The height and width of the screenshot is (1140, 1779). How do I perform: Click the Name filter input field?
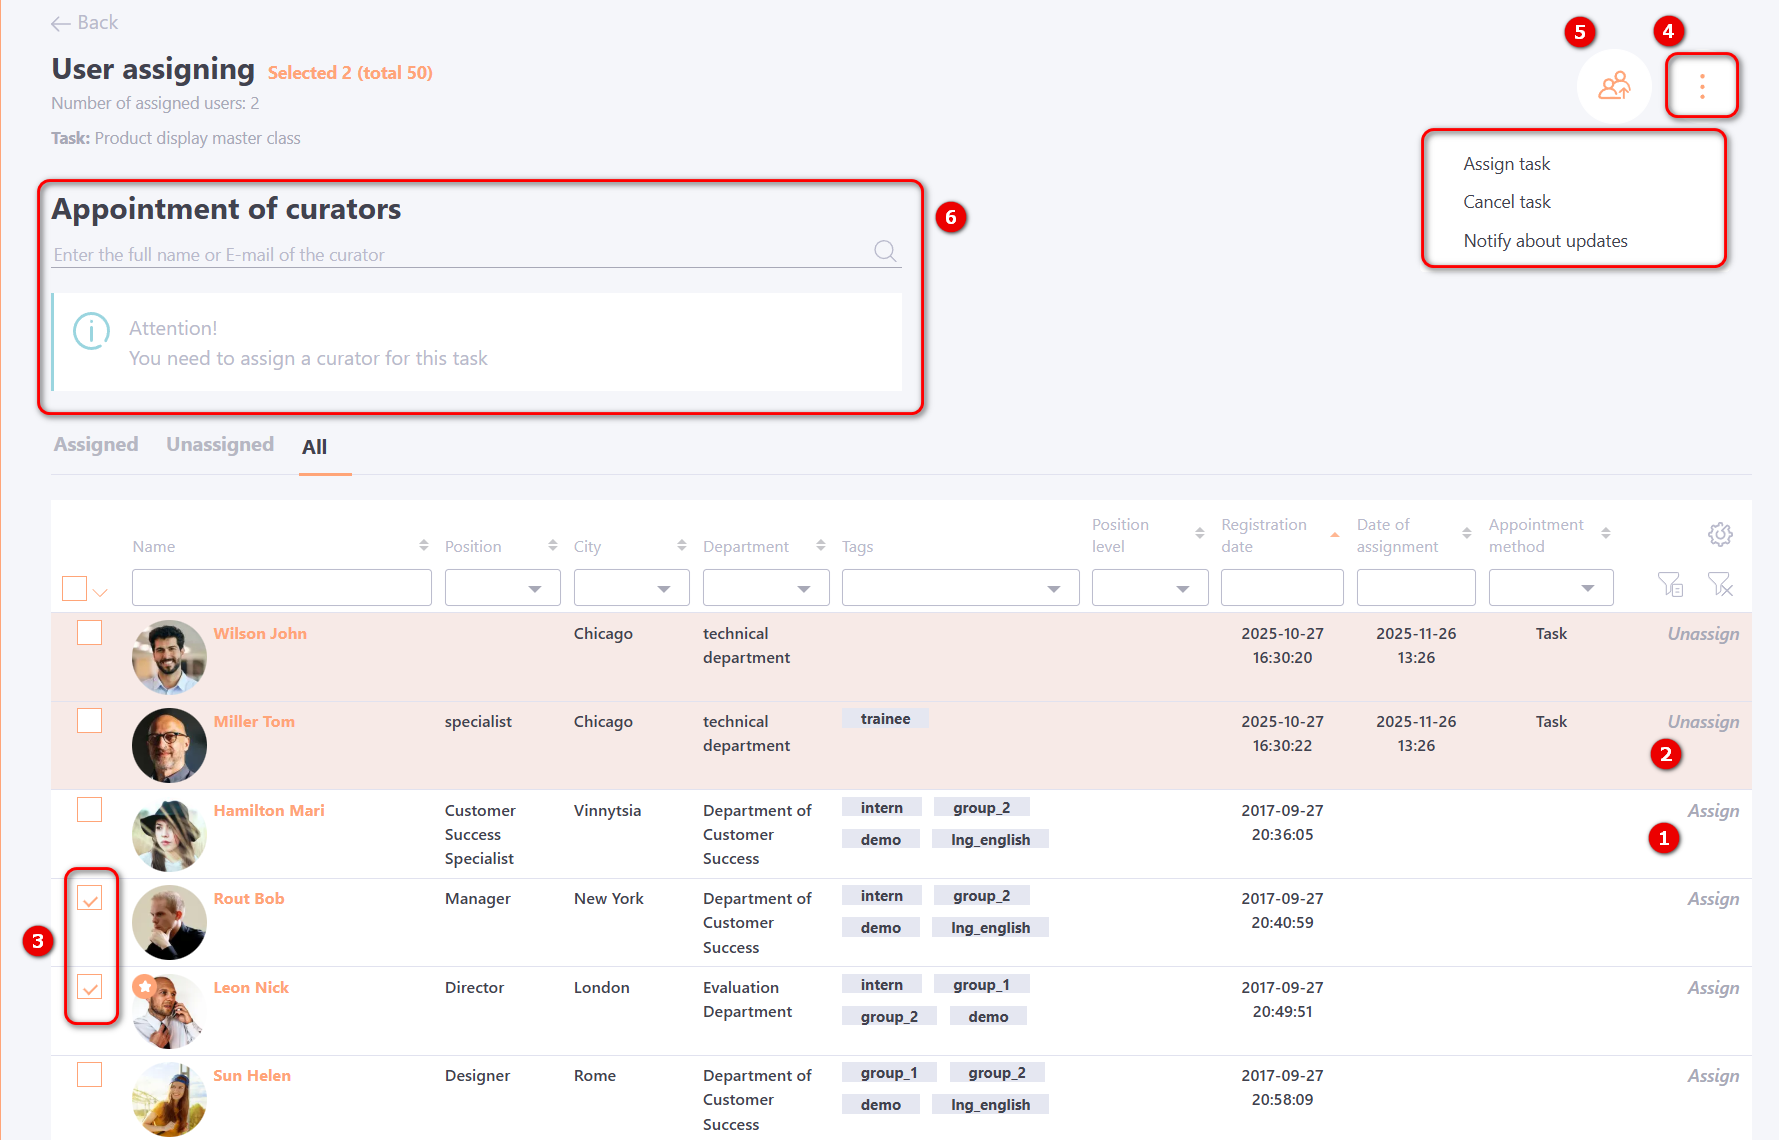pos(281,588)
